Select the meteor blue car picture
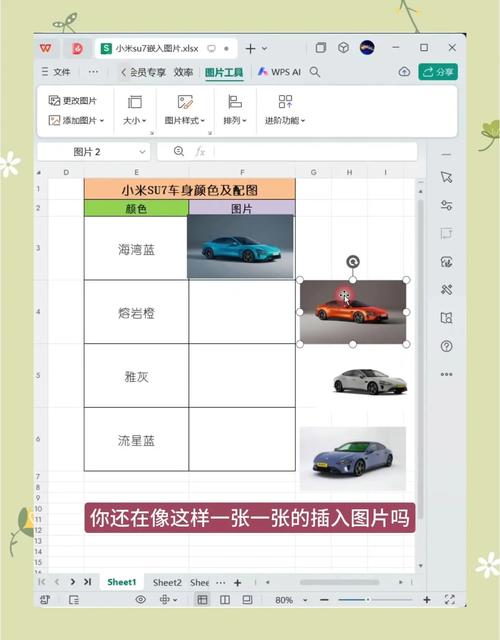Viewport: 500px width, 640px height. tap(353, 458)
